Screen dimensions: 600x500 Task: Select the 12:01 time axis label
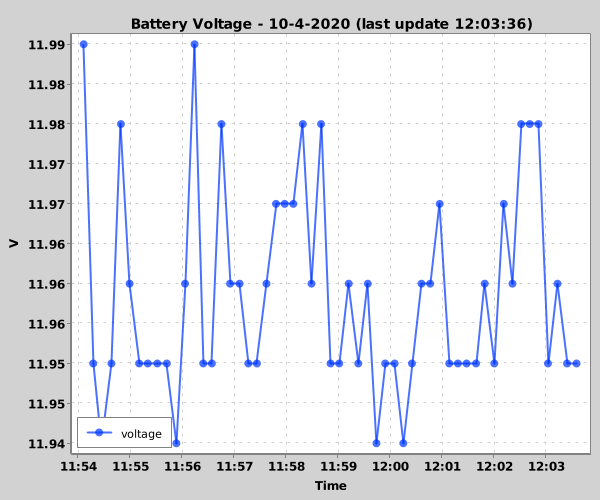(441, 466)
